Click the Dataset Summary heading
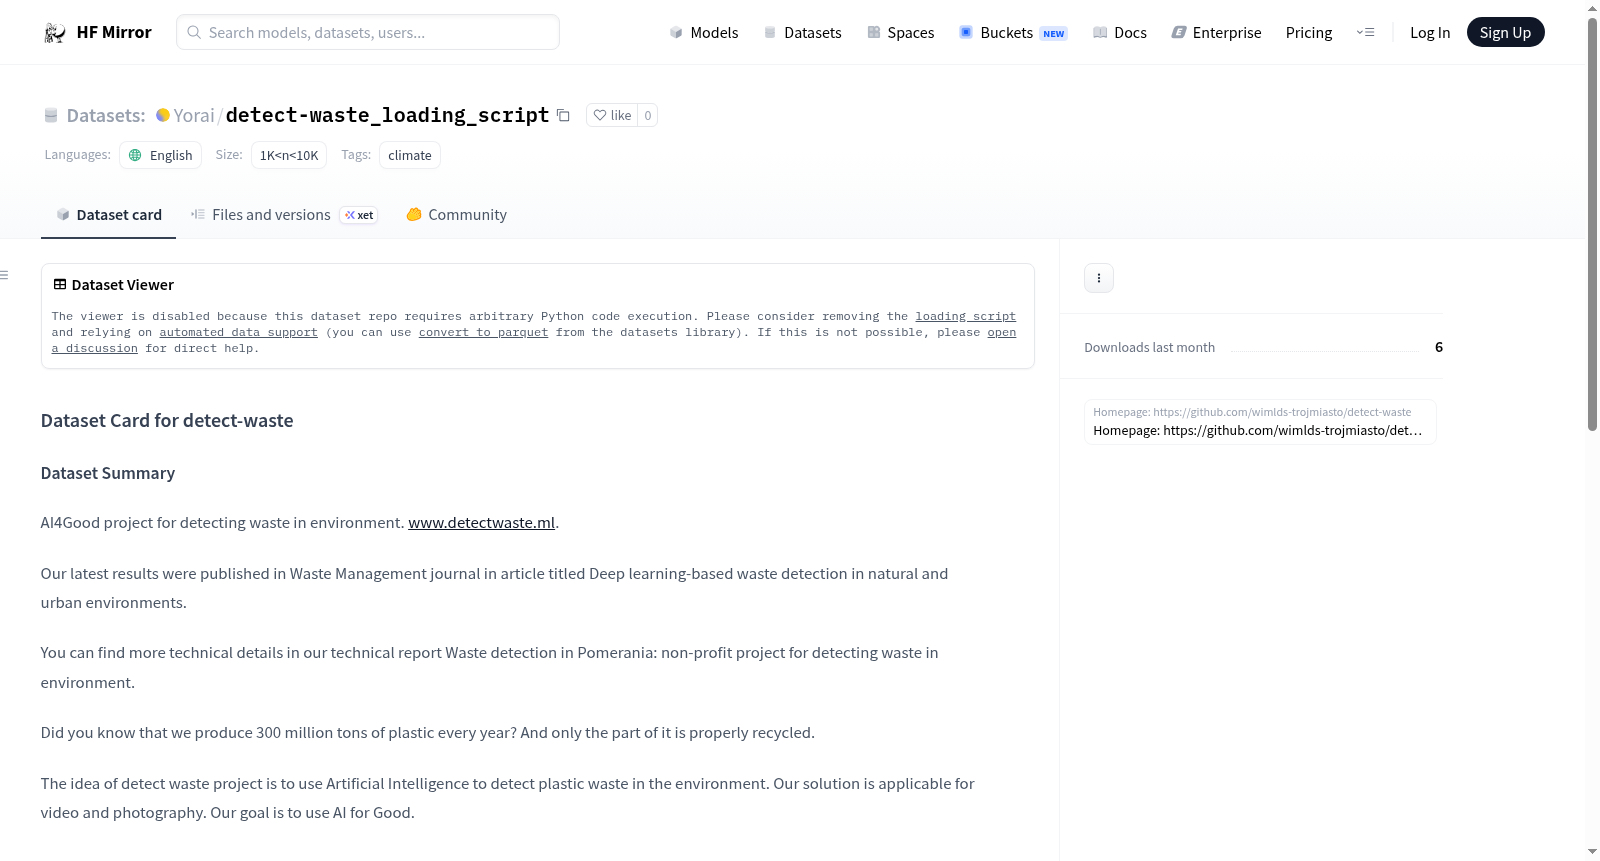Screen dimensions: 1600x861 tap(108, 473)
